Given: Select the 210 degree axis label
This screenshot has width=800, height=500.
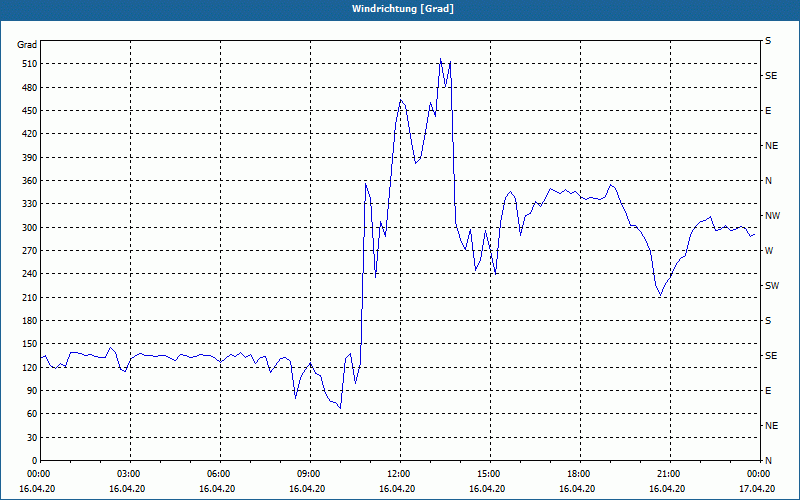Looking at the screenshot, I should [x=30, y=297].
